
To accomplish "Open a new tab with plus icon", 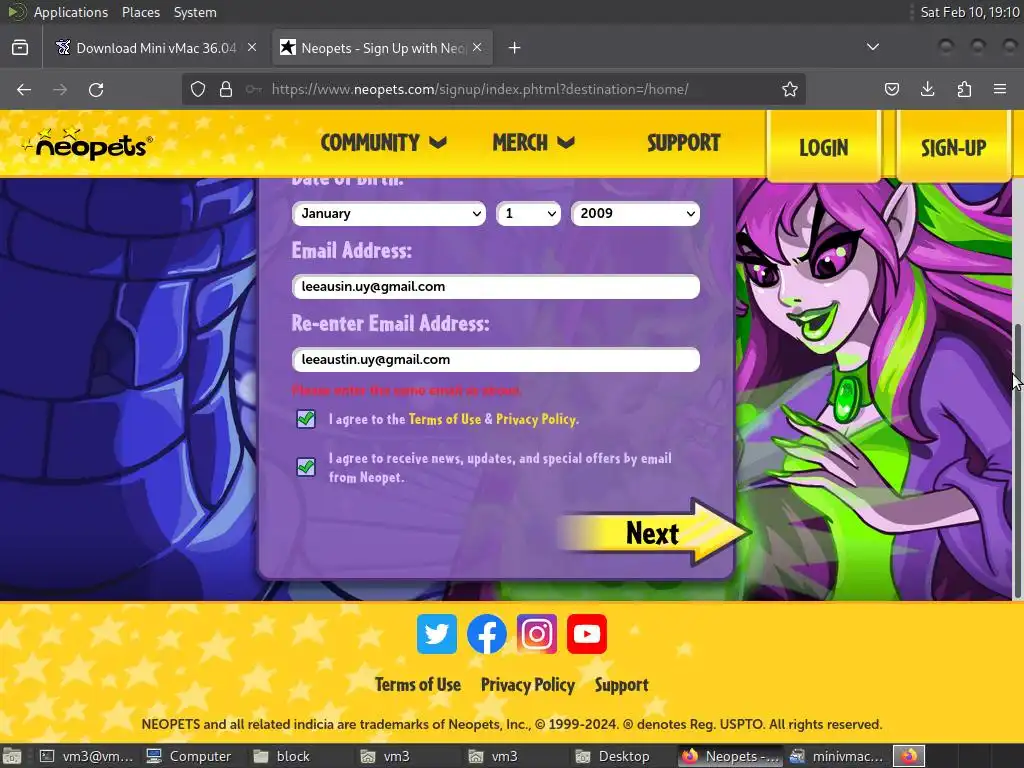I will [x=515, y=48].
